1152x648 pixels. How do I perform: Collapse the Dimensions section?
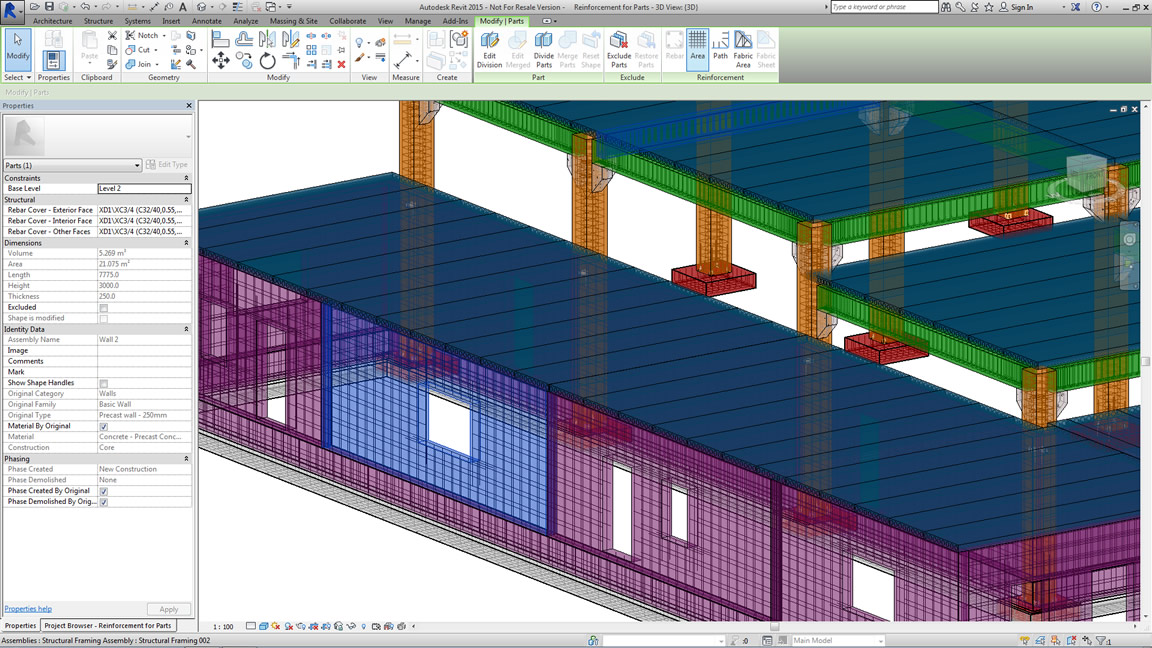pyautogui.click(x=186, y=242)
